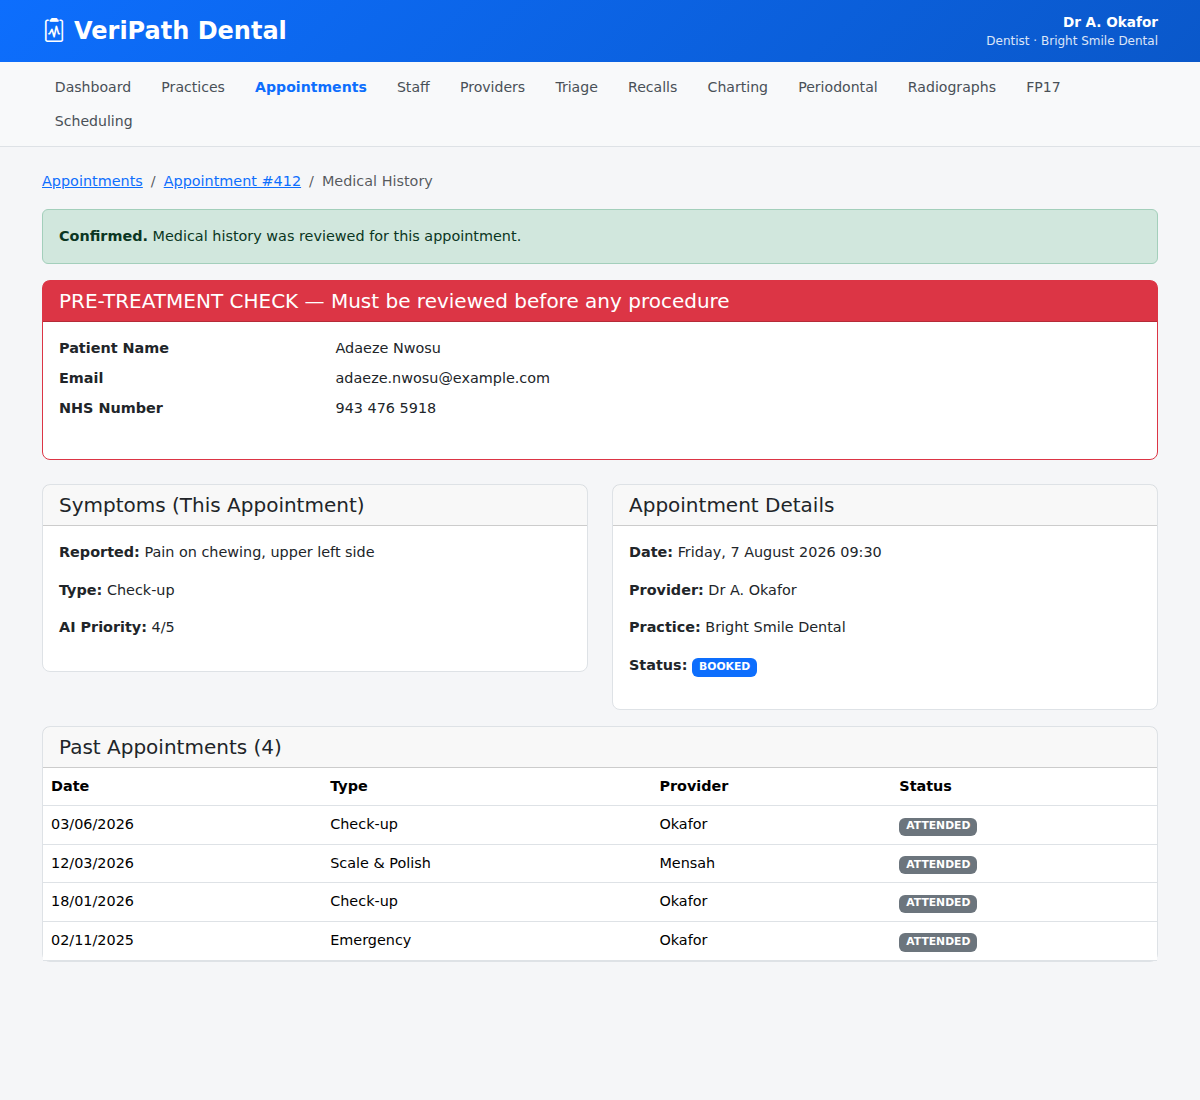
Task: Open the Triage nav item
Action: pyautogui.click(x=576, y=87)
